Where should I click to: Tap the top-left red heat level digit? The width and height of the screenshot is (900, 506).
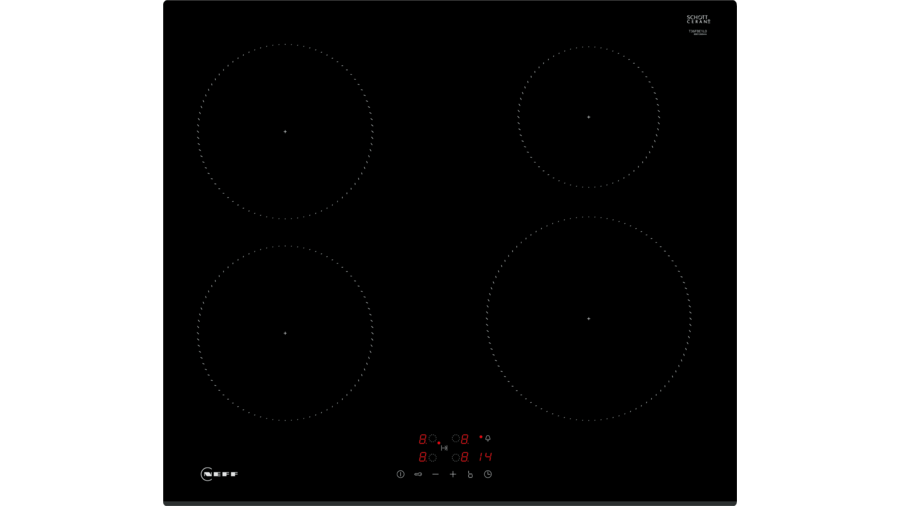coord(422,439)
